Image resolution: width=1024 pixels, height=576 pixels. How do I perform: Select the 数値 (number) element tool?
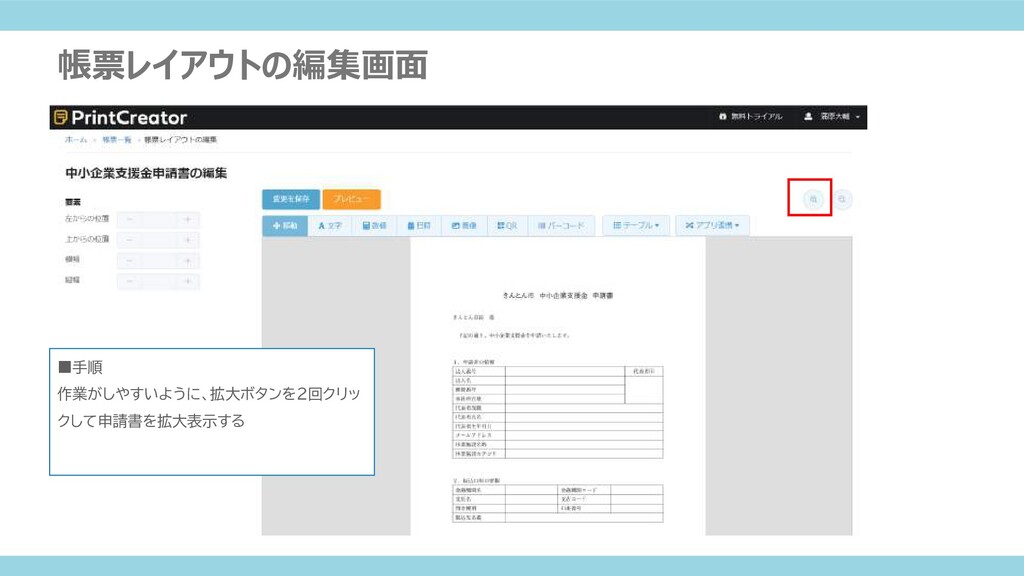pos(374,225)
